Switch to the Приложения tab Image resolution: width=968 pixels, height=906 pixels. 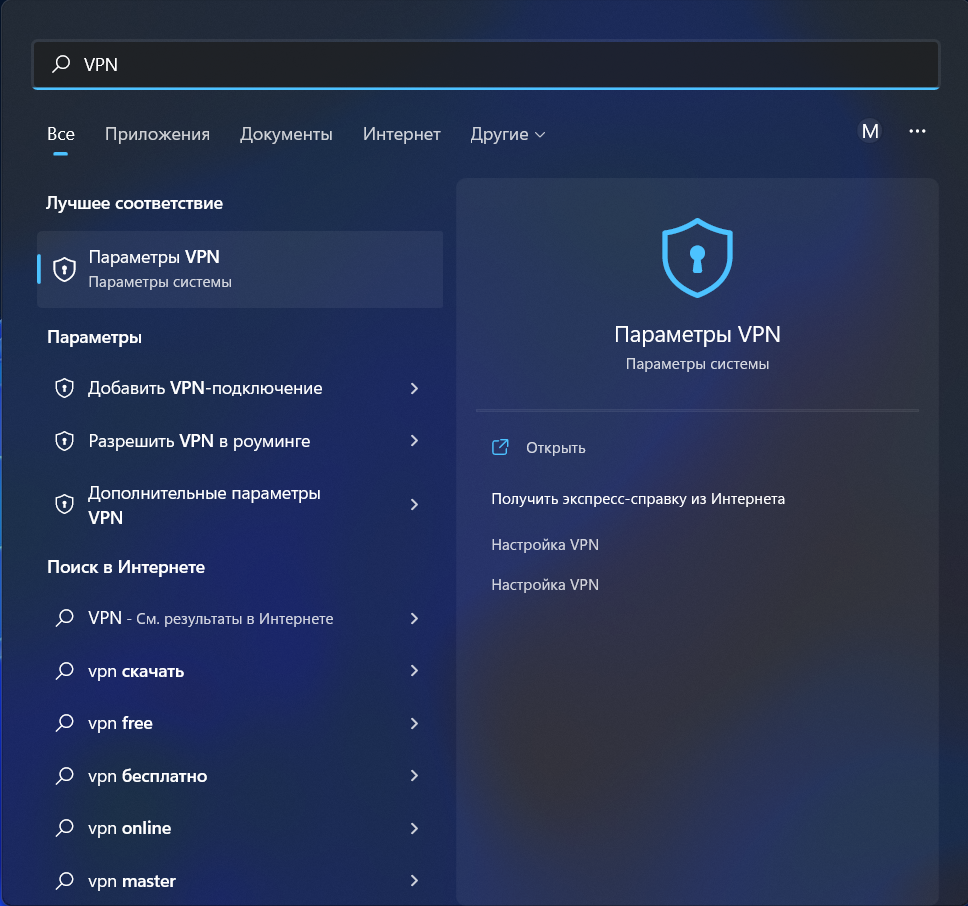(x=157, y=134)
